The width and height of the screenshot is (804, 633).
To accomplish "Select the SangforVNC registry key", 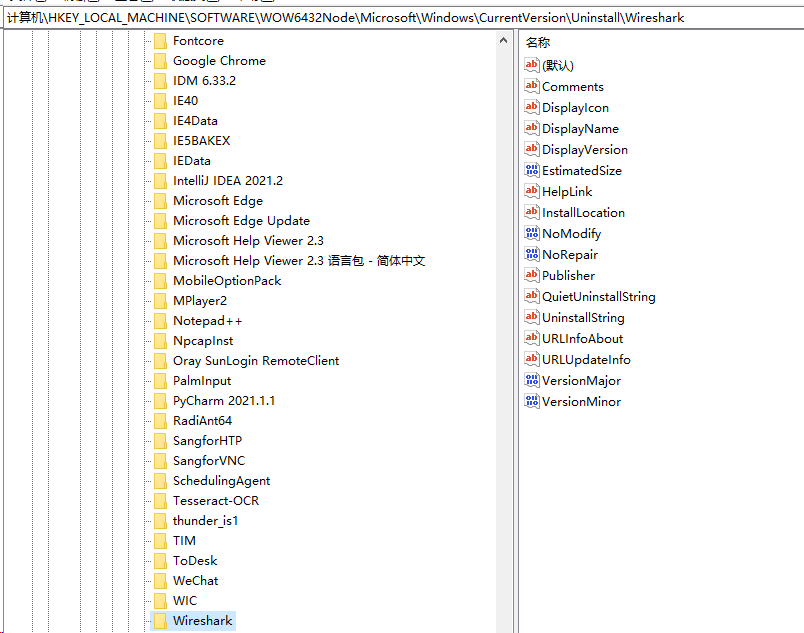I will [x=209, y=461].
